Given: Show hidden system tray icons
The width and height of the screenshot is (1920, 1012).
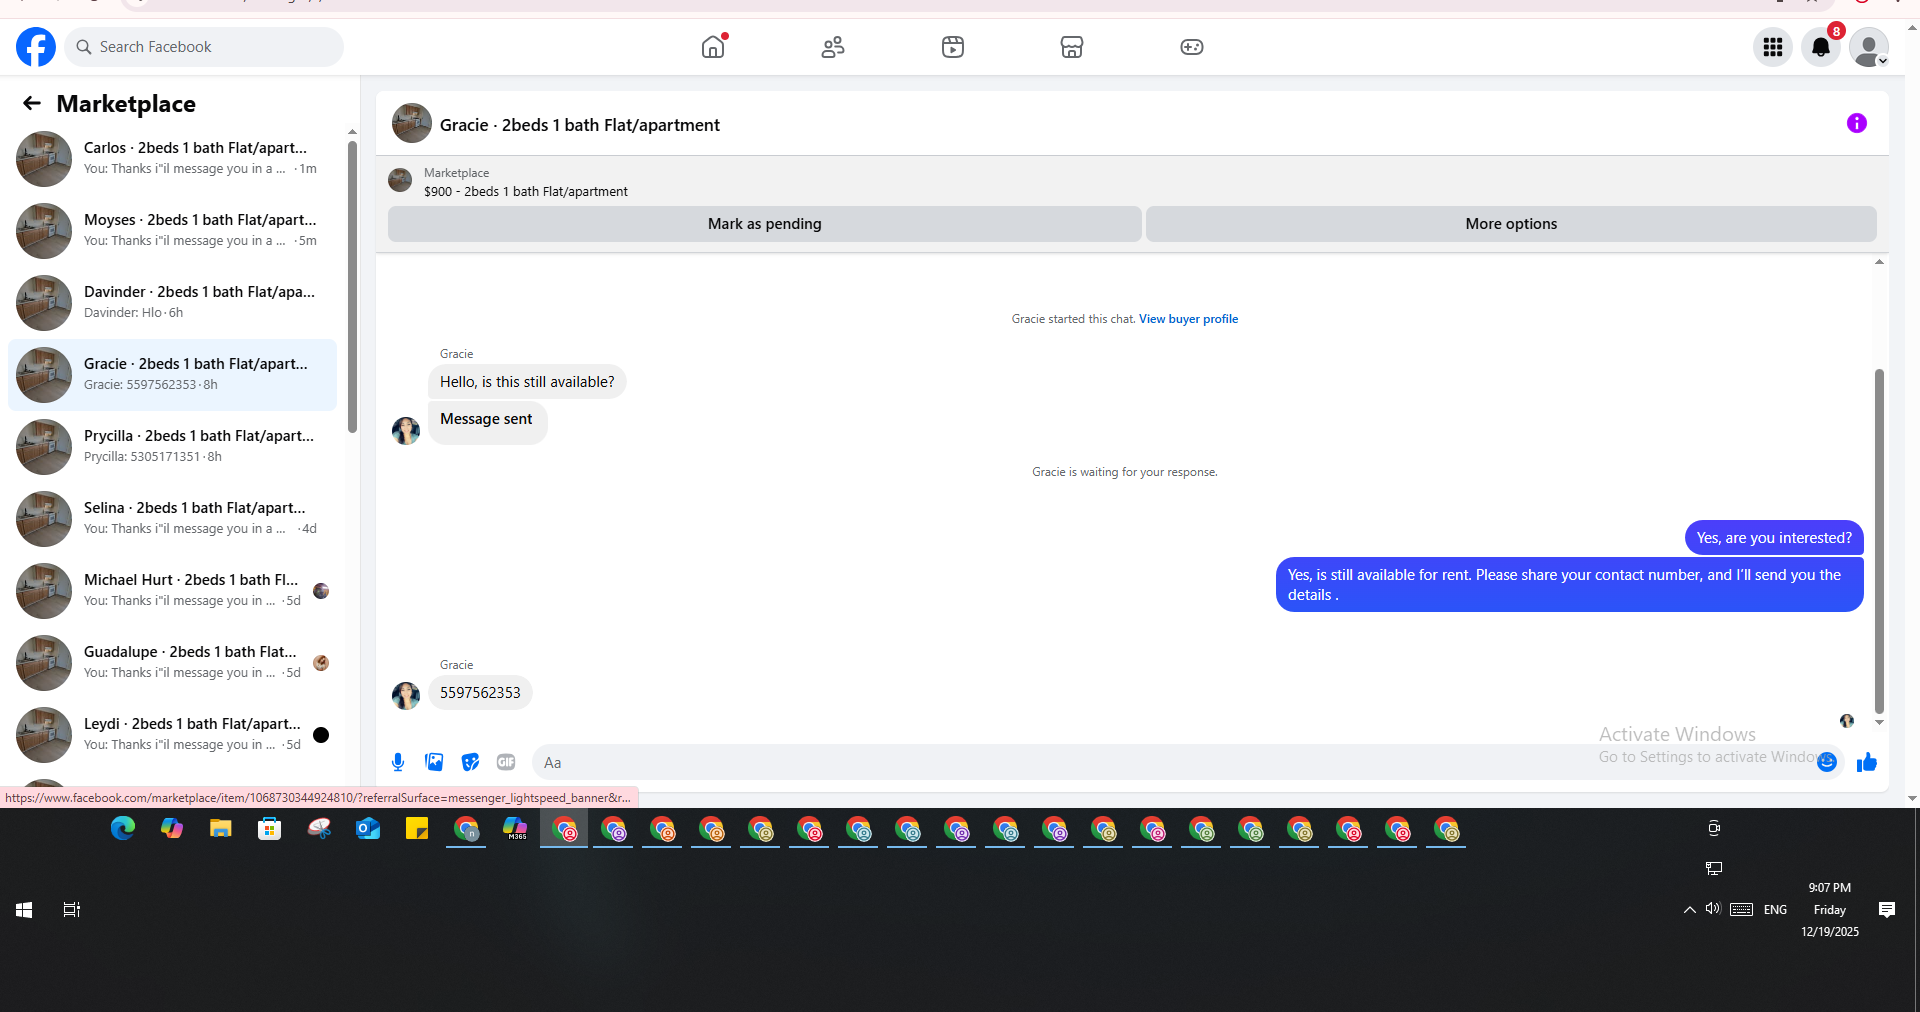Looking at the screenshot, I should 1690,910.
